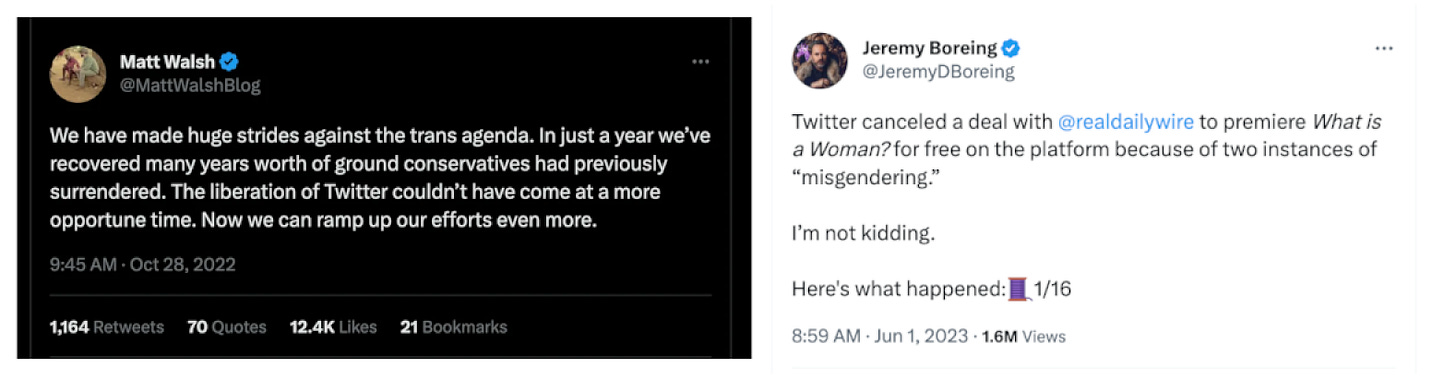The image size is (1456, 376).
Task: Click Jeremy Boreing's blue verified badge
Action: click(x=1011, y=48)
